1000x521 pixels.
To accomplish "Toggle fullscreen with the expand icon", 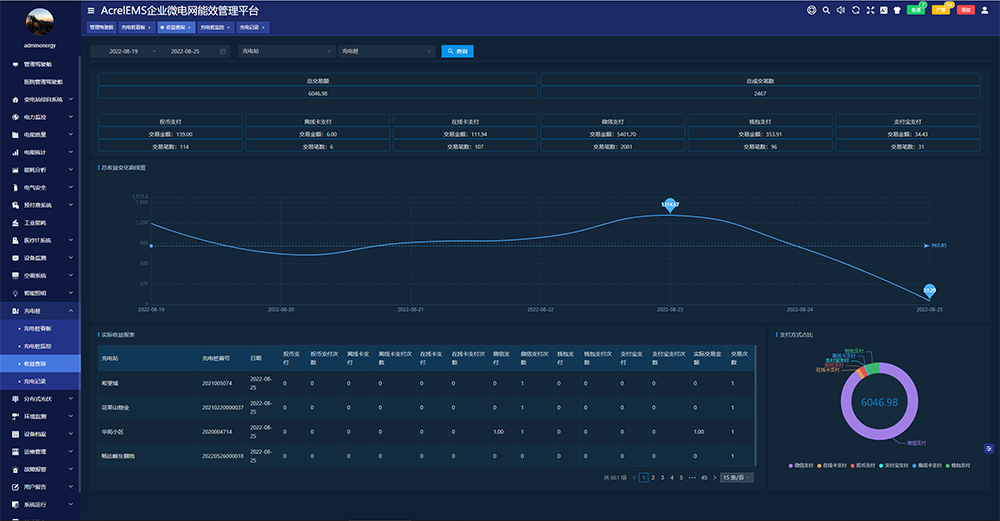I will (870, 10).
